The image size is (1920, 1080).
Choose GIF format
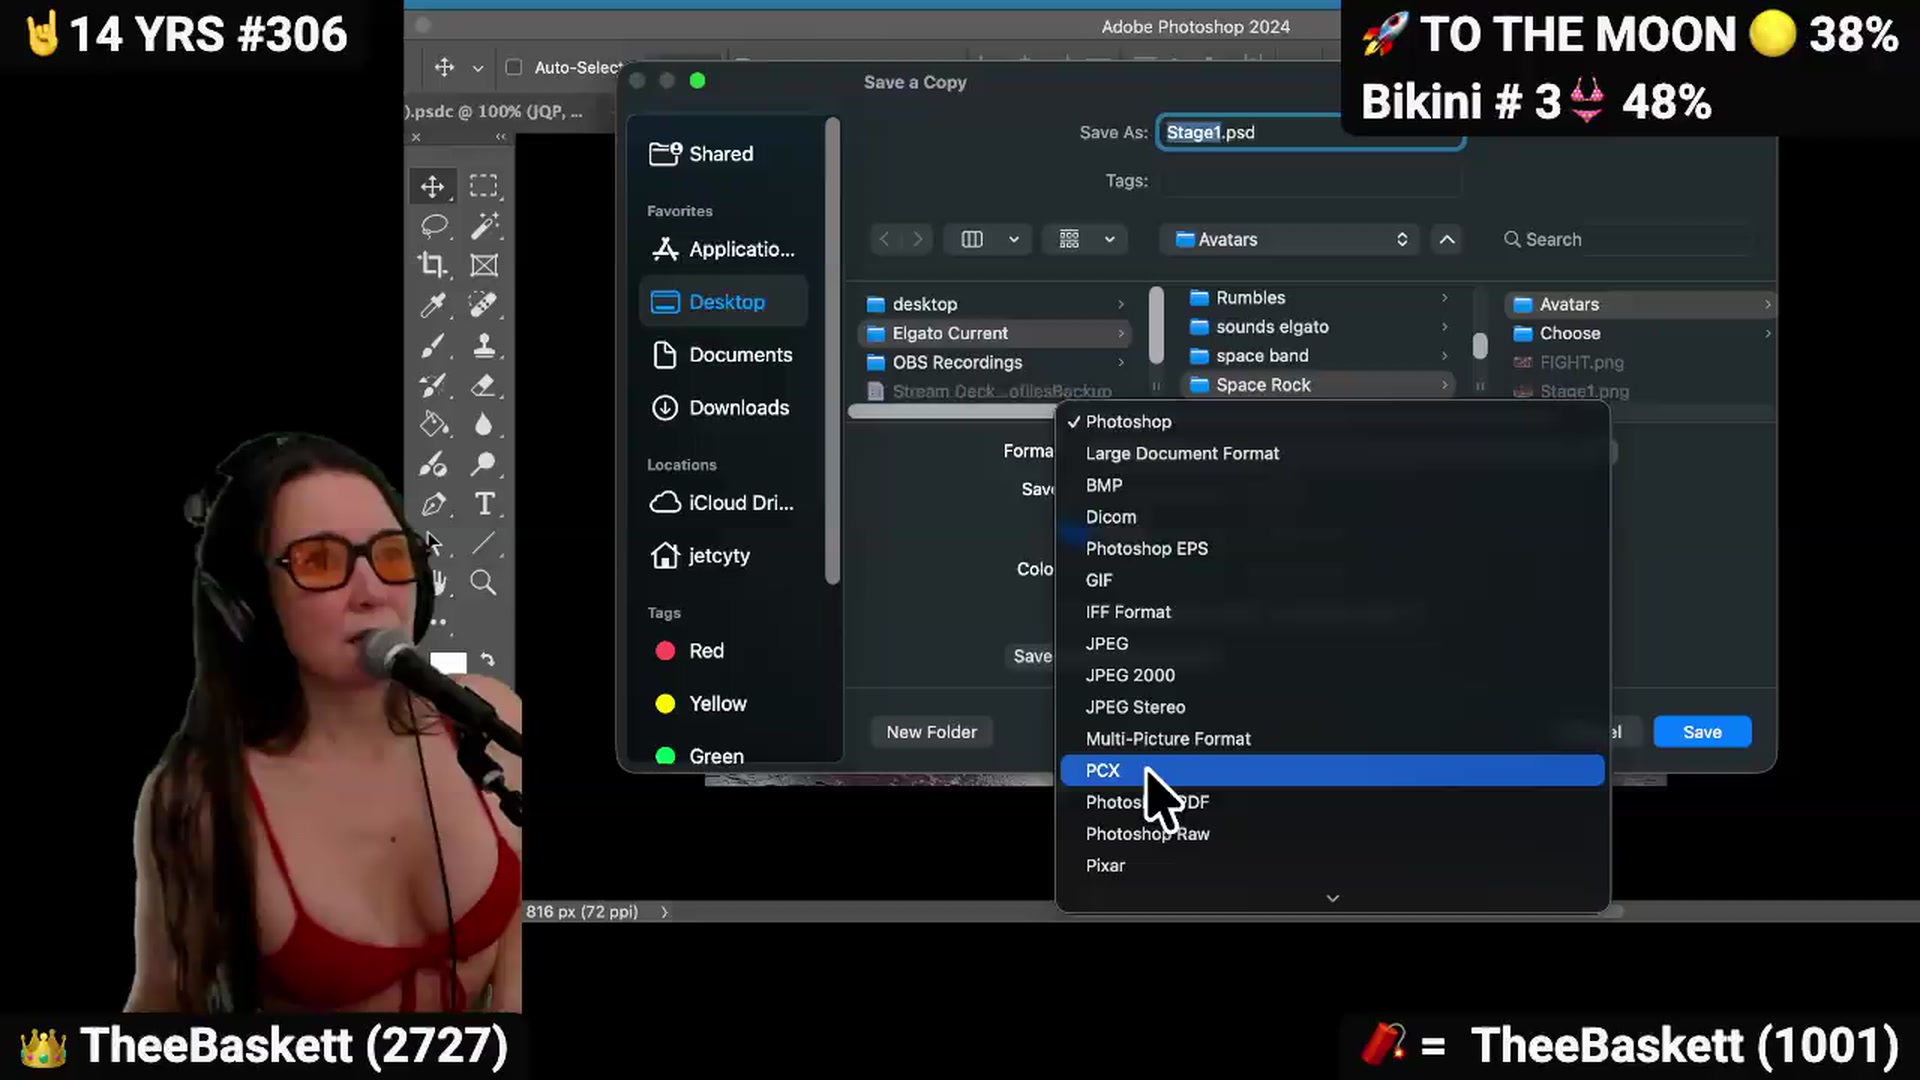(1332, 580)
